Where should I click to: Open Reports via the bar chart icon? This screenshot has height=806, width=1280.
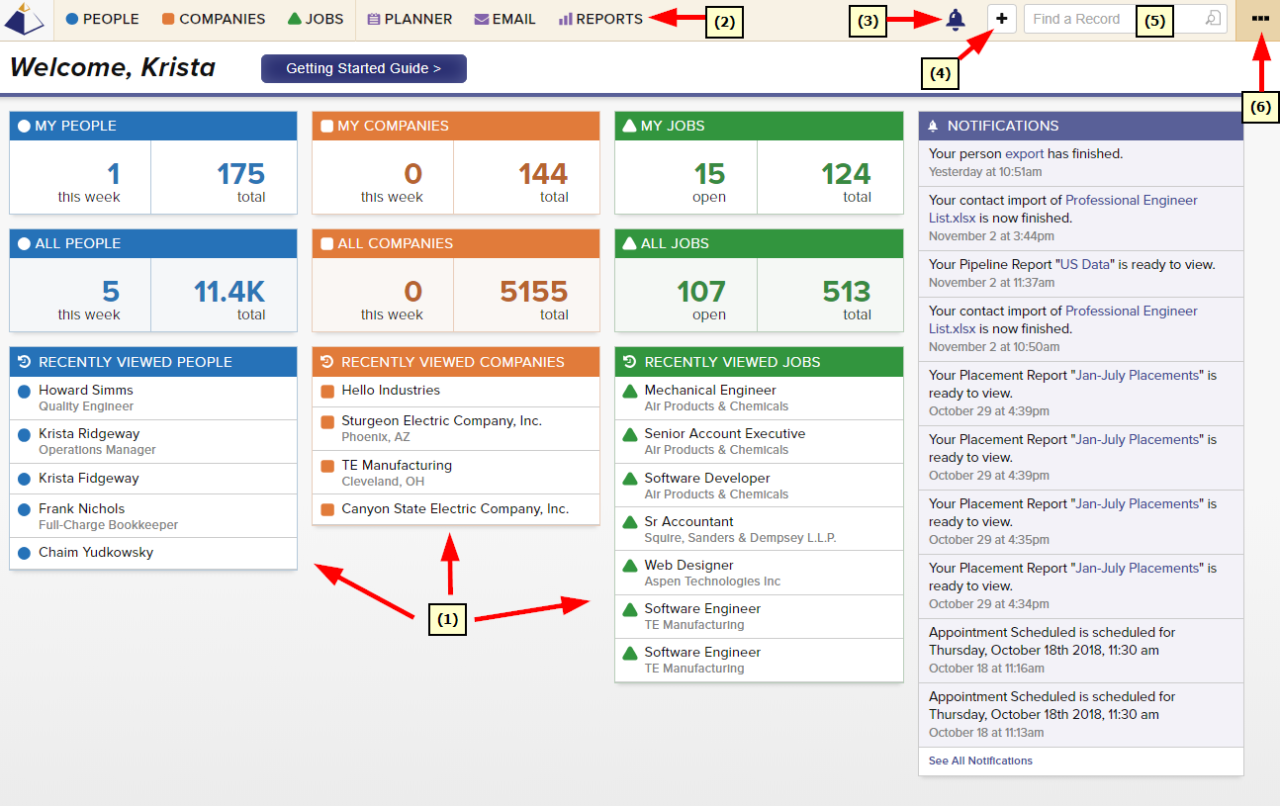pyautogui.click(x=567, y=18)
